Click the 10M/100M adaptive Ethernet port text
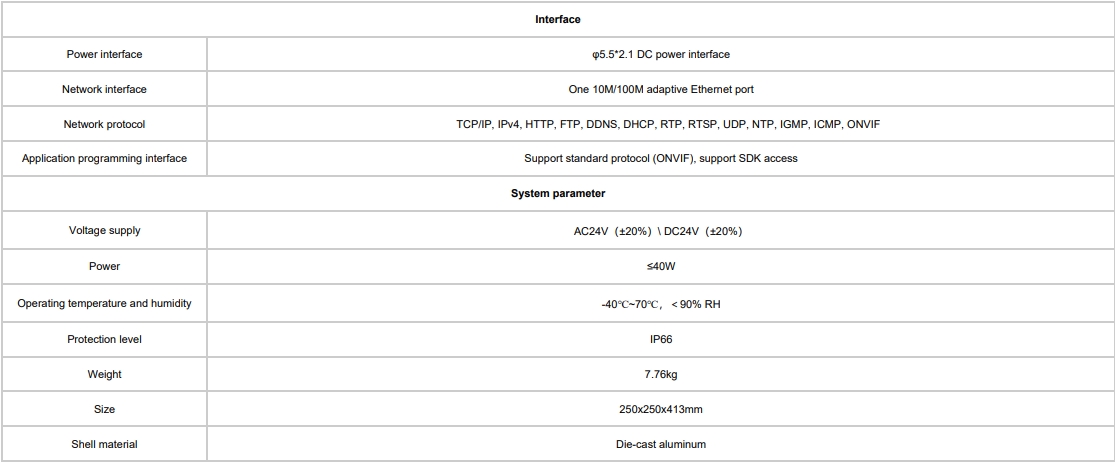Viewport: 1115px width, 463px height. click(660, 89)
